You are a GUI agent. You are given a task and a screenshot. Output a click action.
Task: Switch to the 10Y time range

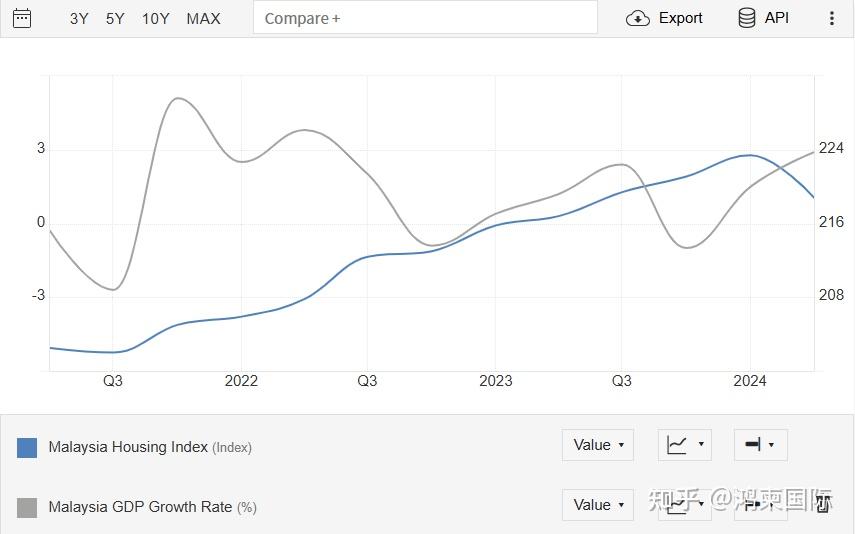coord(156,18)
